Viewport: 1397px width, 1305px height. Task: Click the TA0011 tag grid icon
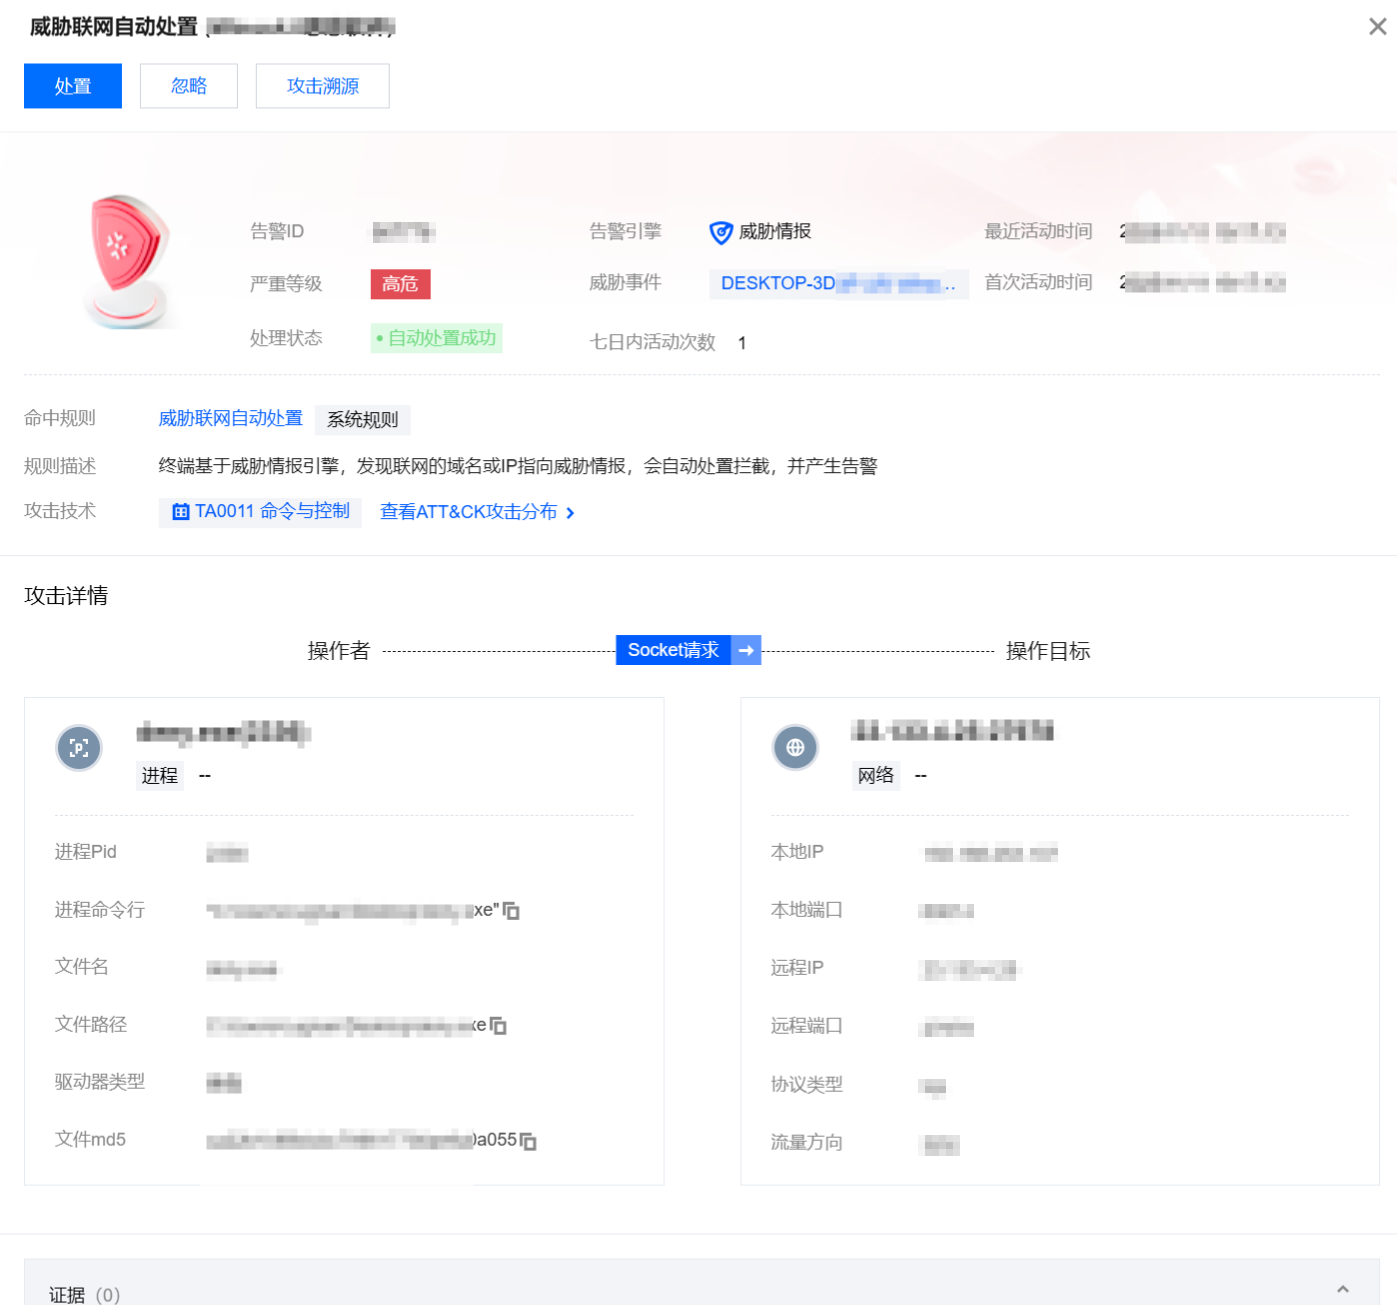[181, 512]
